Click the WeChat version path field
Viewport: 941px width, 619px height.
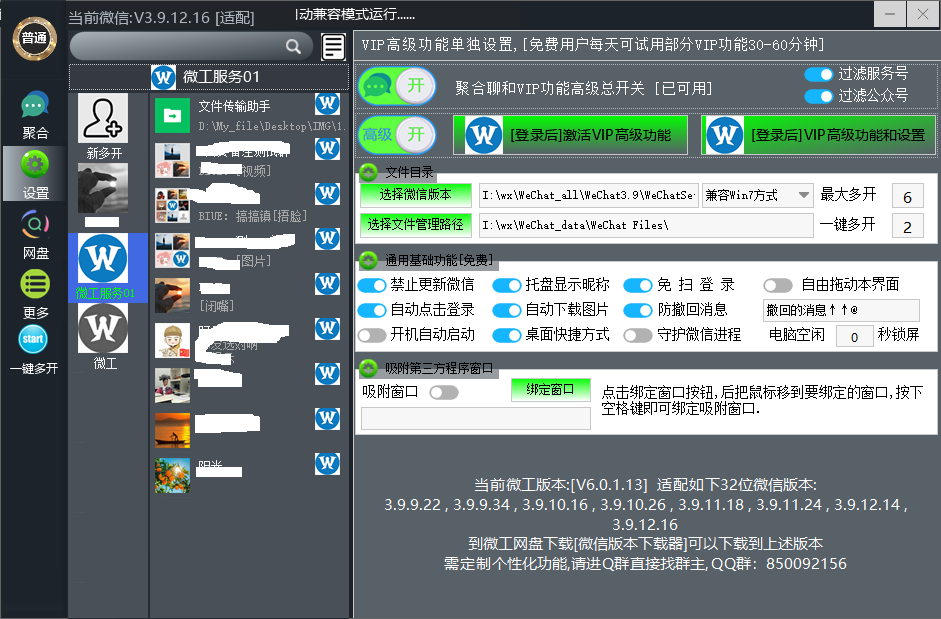click(589, 195)
